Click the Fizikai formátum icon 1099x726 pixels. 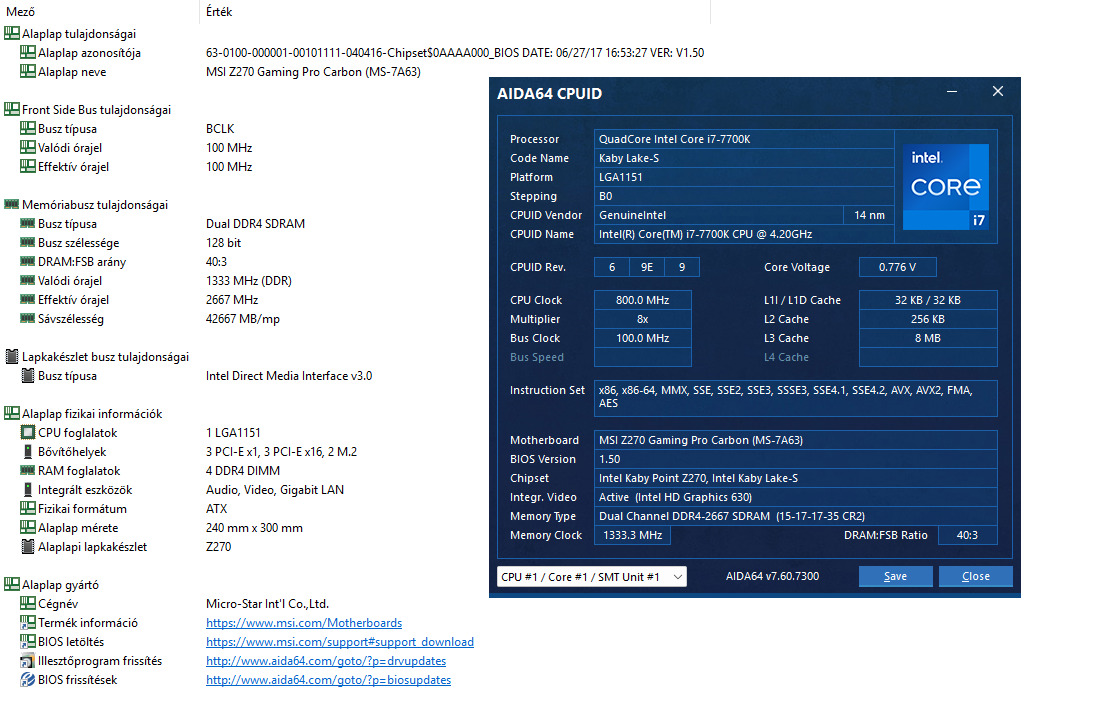[27, 508]
